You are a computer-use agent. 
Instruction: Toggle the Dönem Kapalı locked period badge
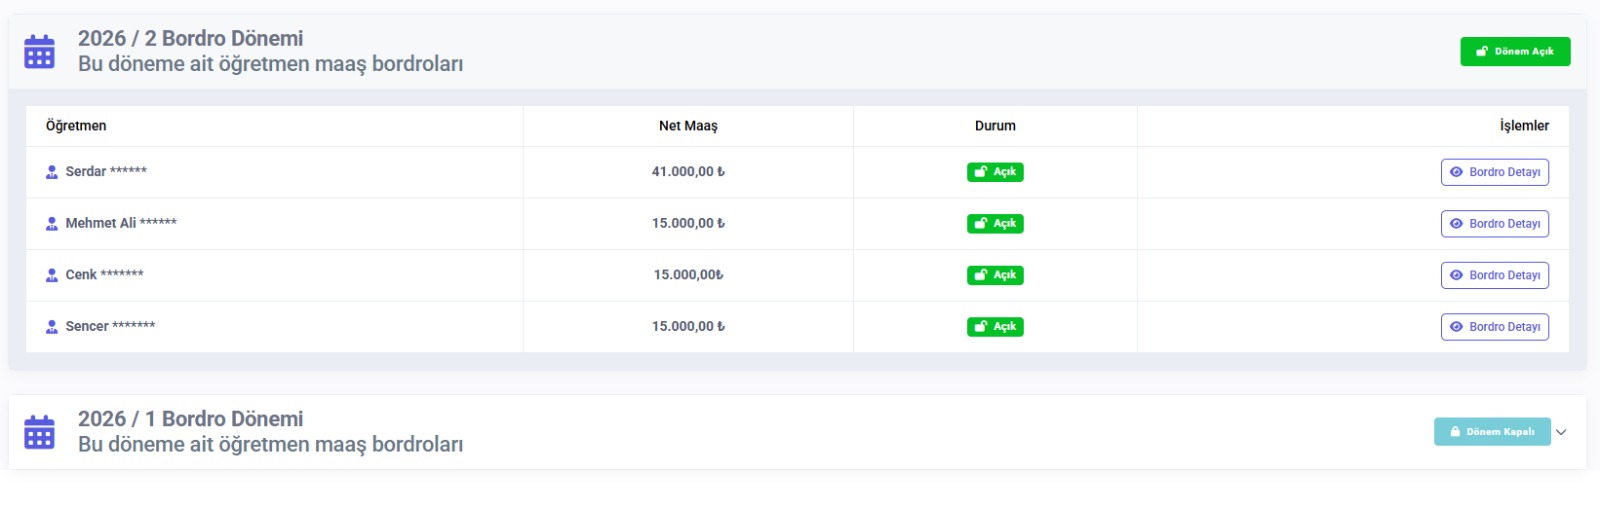coord(1491,432)
